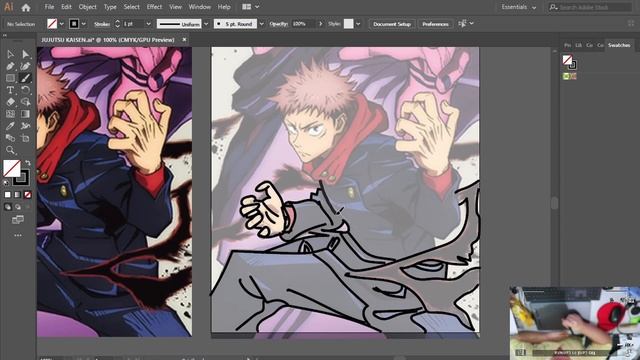The width and height of the screenshot is (640, 360).
Task: Open the stroke color dropdown in control bar
Action: (84, 24)
